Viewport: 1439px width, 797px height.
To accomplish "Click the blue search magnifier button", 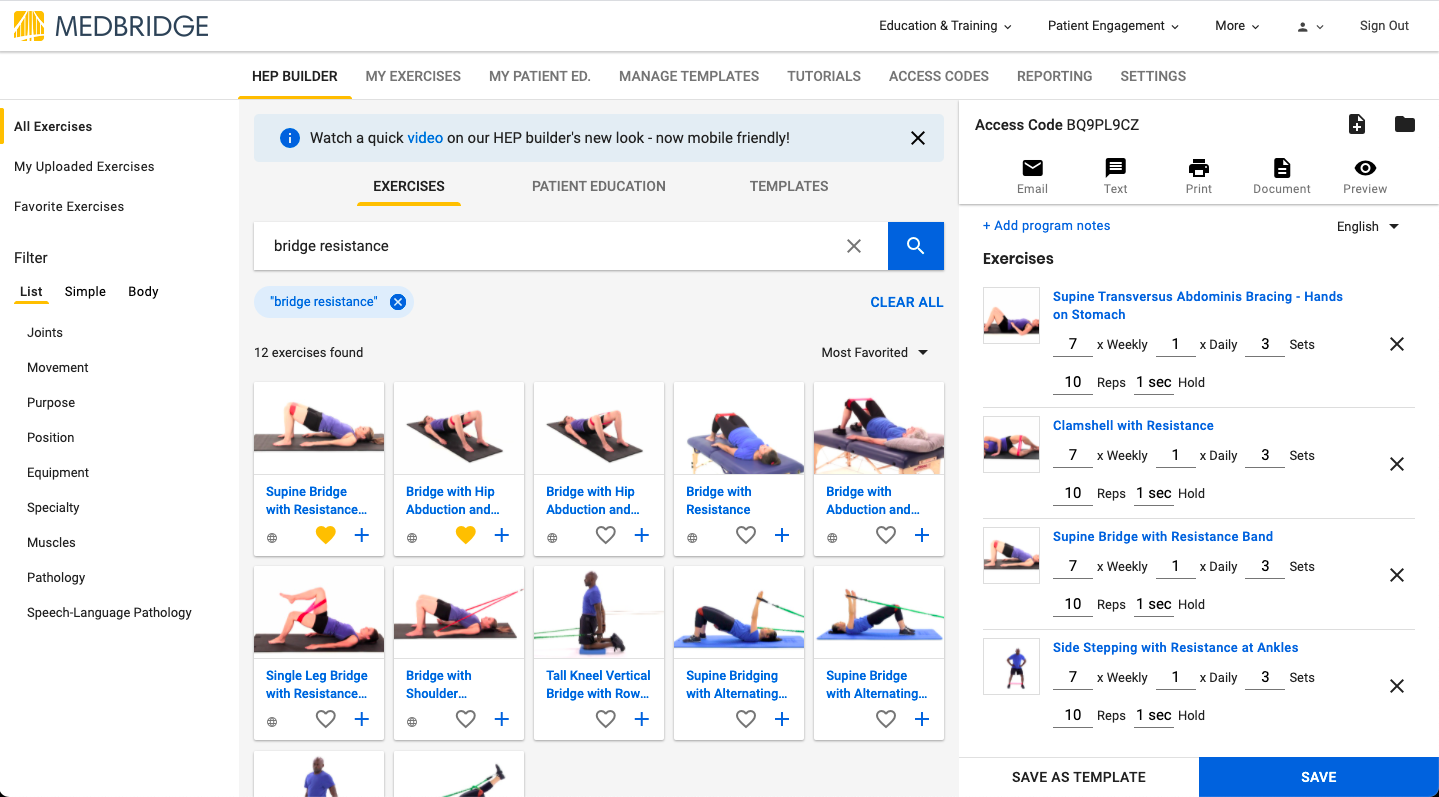I will click(916, 246).
